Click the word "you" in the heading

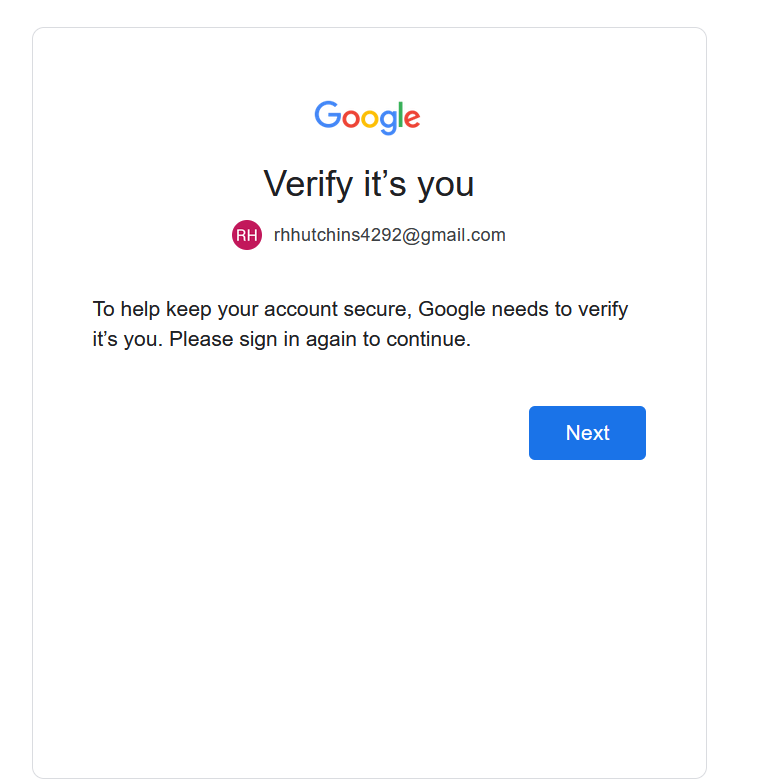coord(446,186)
